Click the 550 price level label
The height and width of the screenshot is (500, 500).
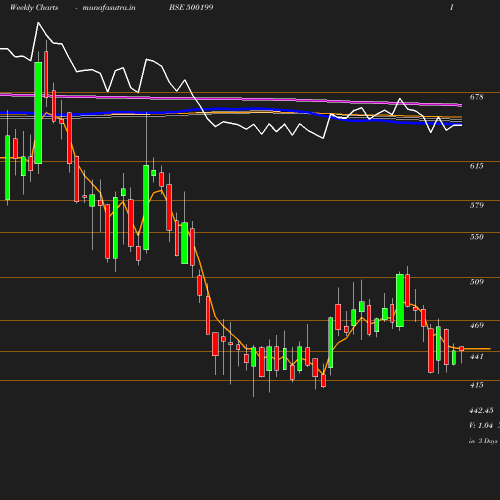tap(476, 237)
